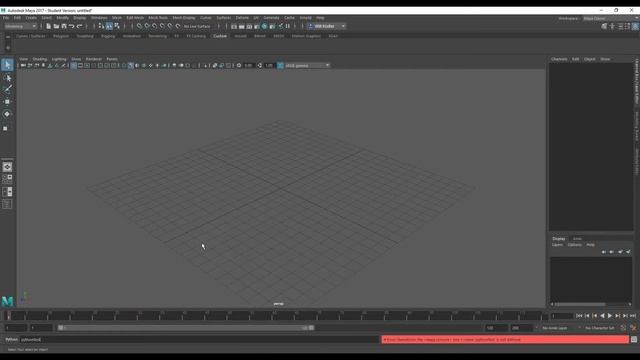Open the Create menu

[31, 18]
